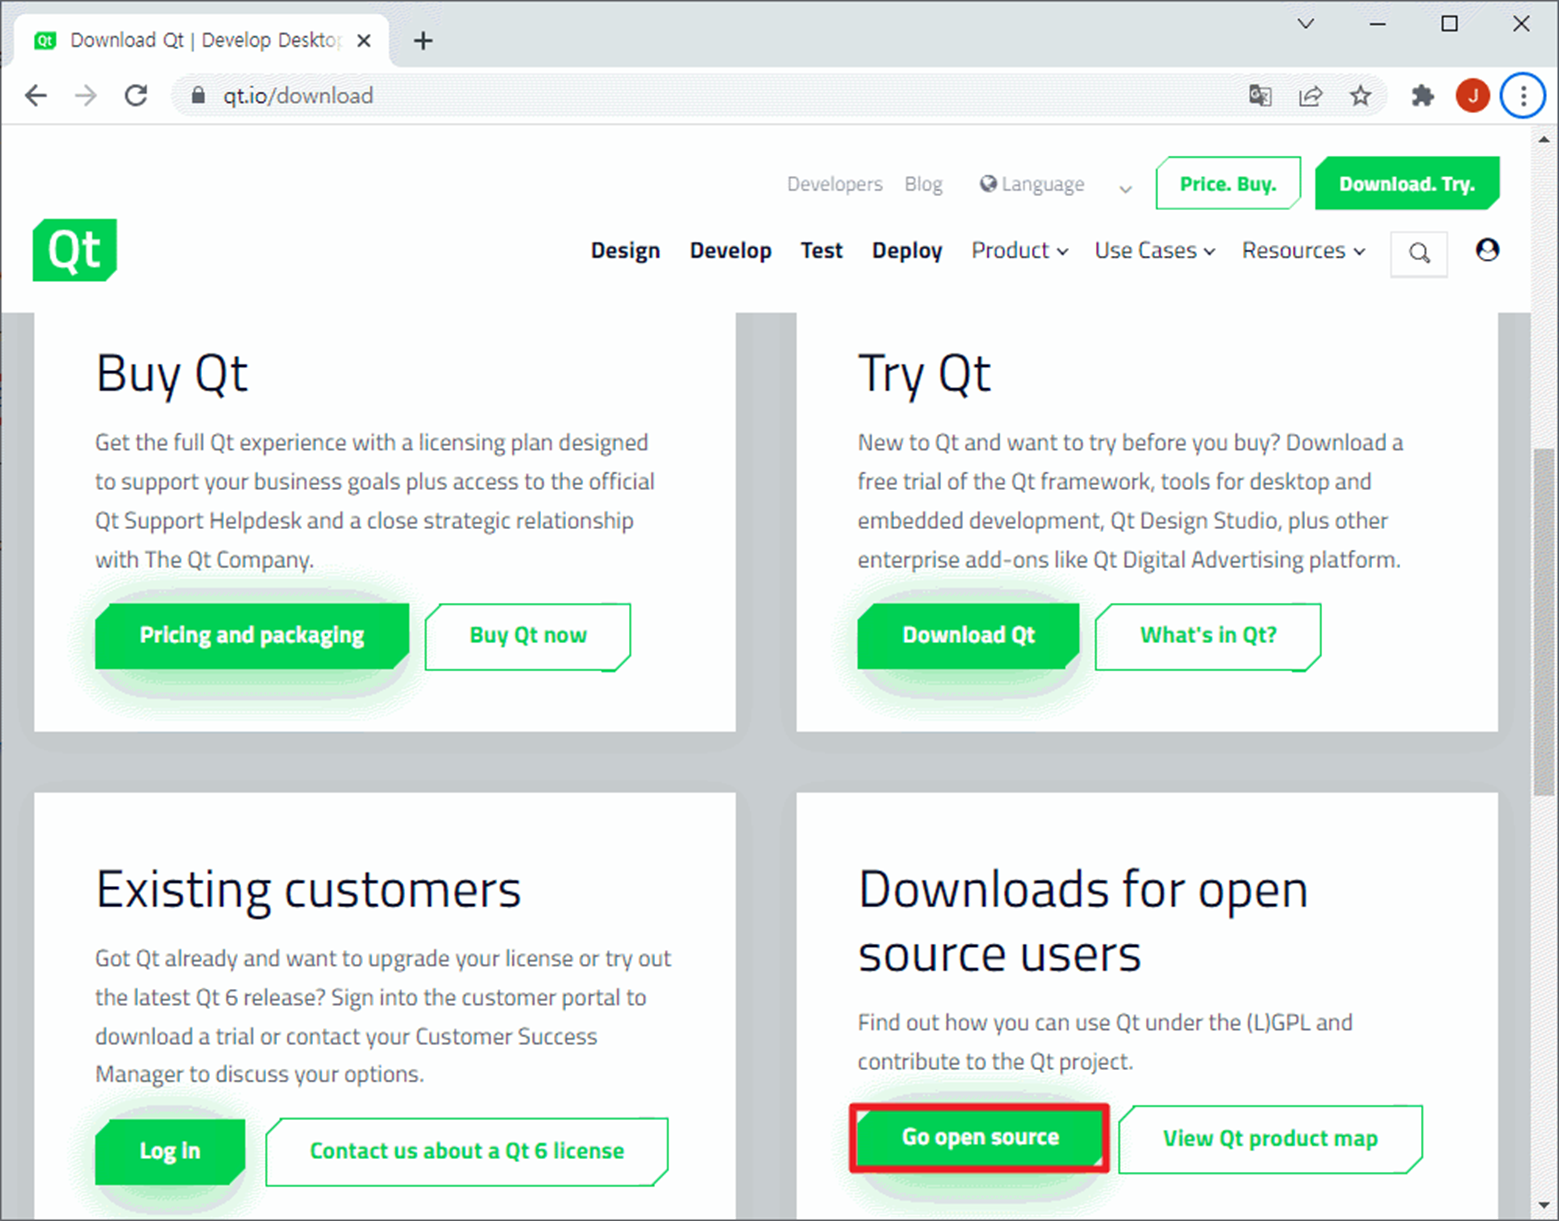
Task: Open the Deploy menu item
Action: [x=907, y=250]
